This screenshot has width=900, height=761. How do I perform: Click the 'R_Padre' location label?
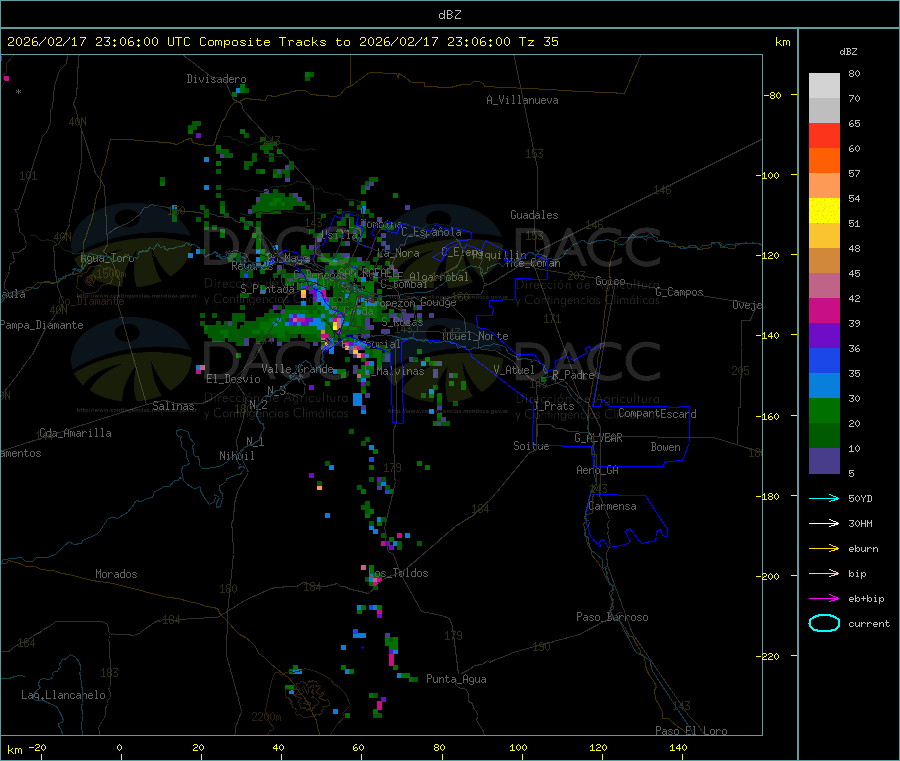pos(573,375)
